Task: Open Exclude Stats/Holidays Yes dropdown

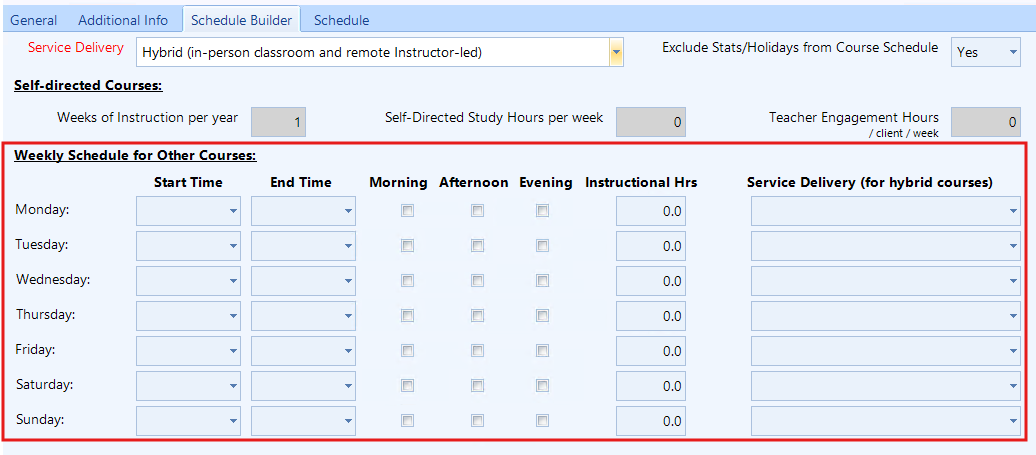Action: 986,52
